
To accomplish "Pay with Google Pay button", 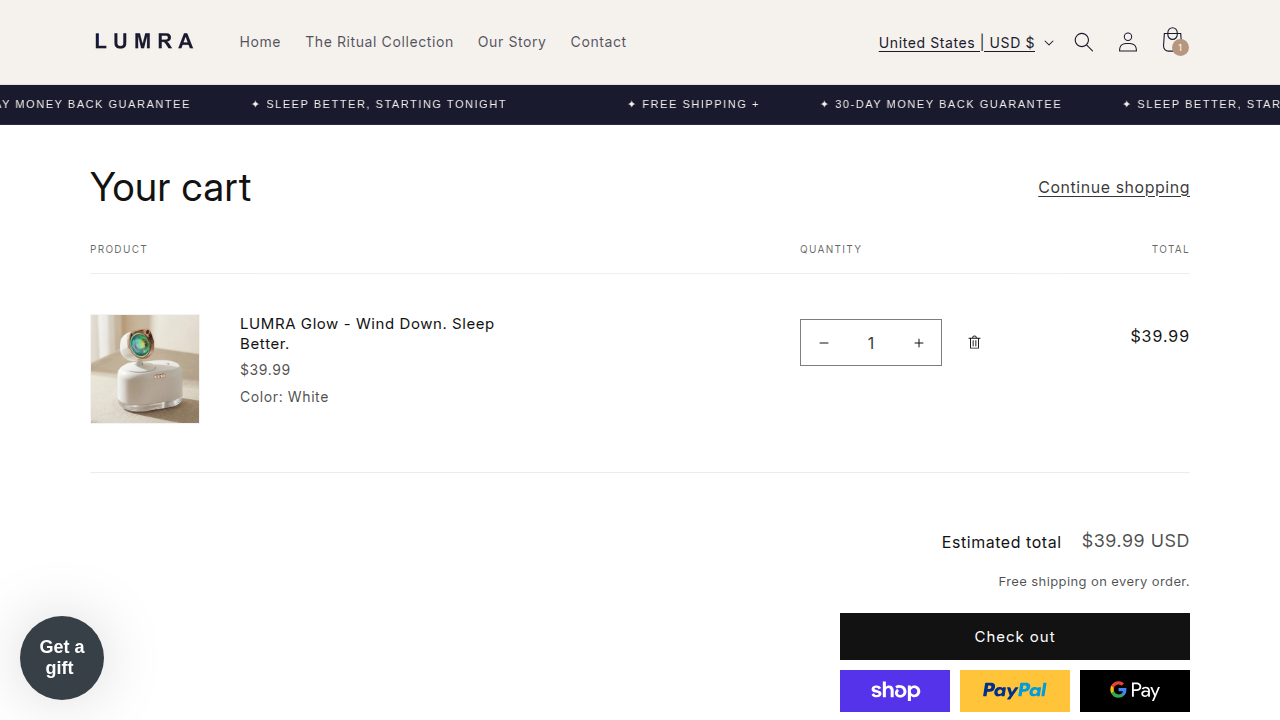I will coord(1135,691).
